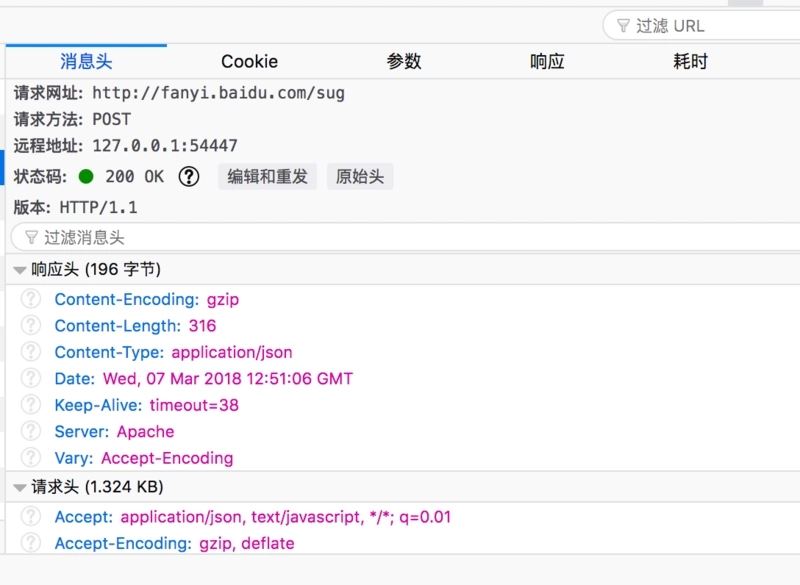Click the 编辑和重发 button
Screen dimensions: 800x585
click(x=267, y=177)
